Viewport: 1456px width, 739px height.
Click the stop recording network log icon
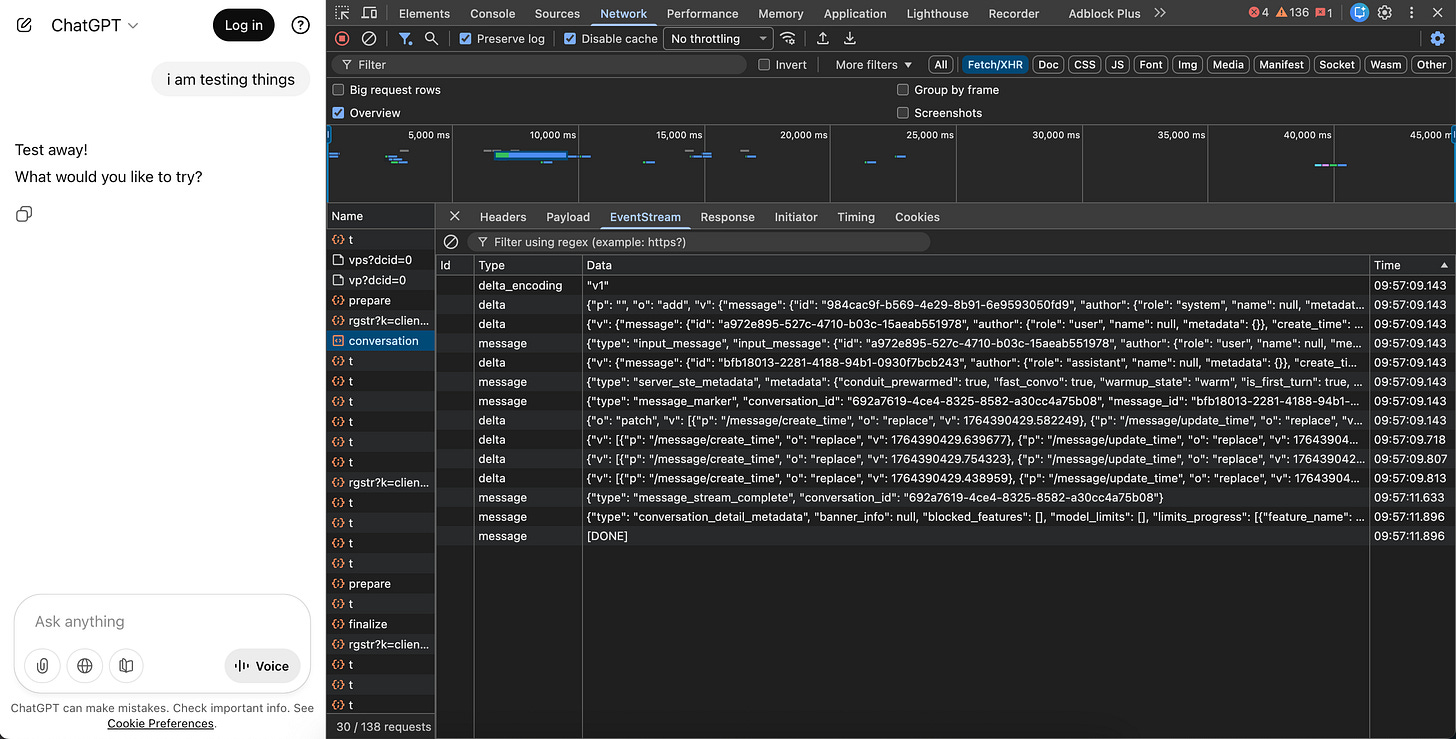coord(342,39)
